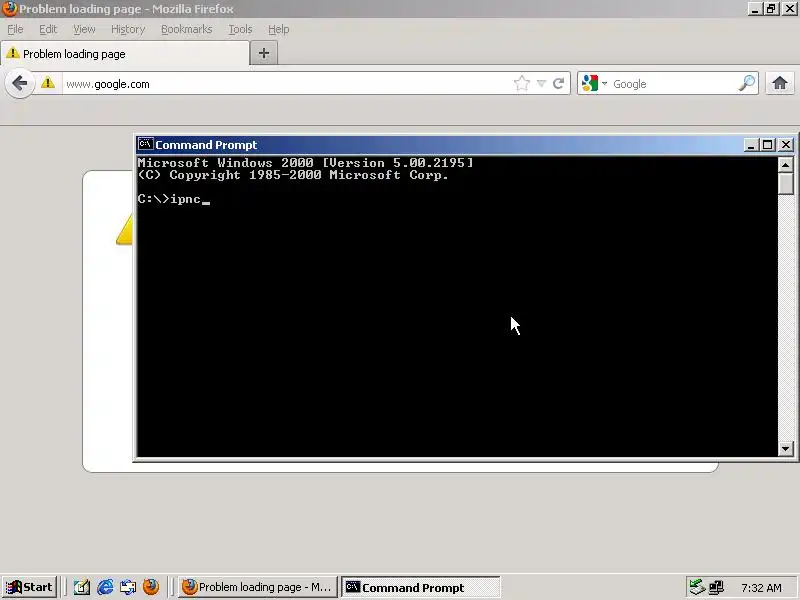Close the Firefox window
The width and height of the screenshot is (800, 600).
pyautogui.click(x=789, y=9)
